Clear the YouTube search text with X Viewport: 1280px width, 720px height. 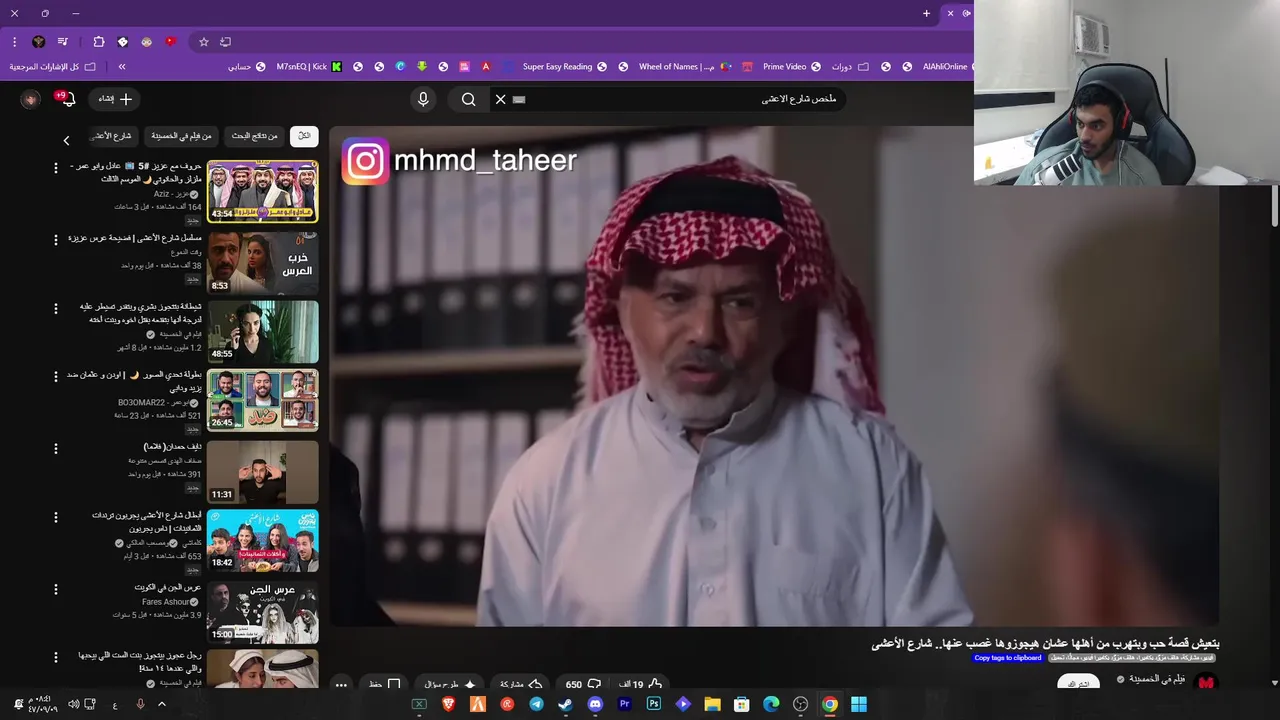(501, 99)
